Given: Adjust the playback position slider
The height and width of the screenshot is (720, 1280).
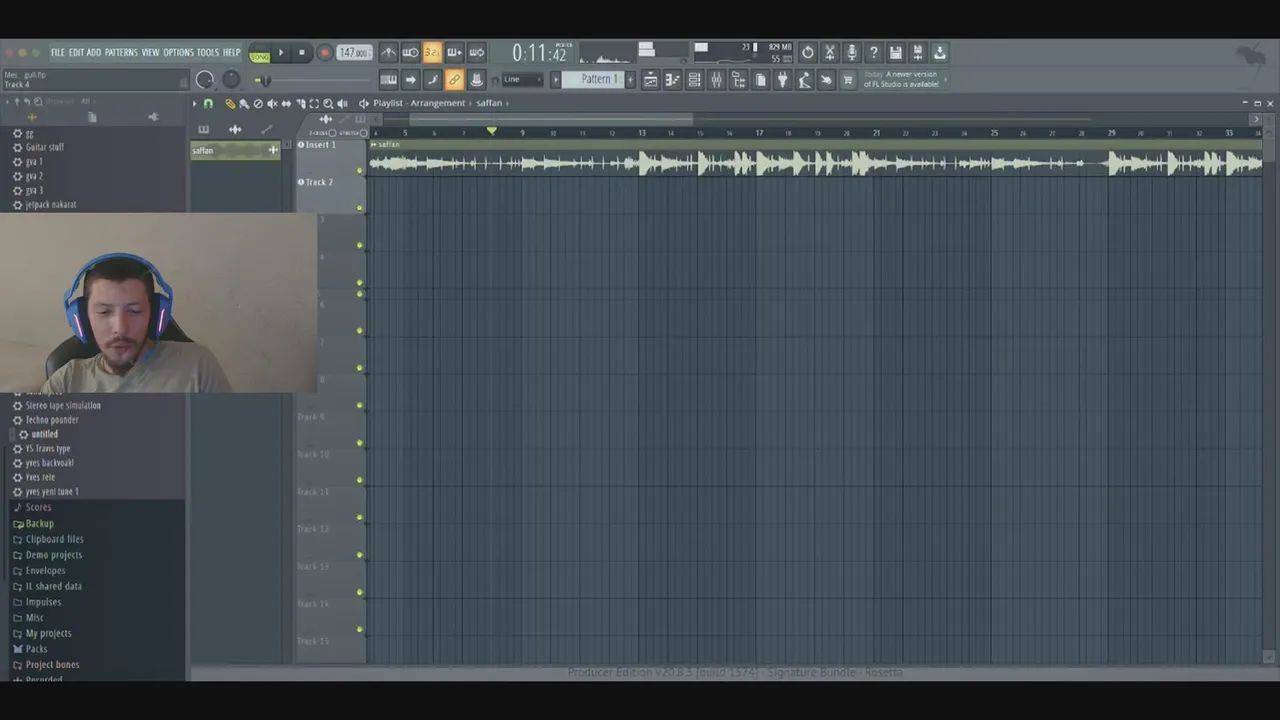Looking at the screenshot, I should pyautogui.click(x=310, y=81).
